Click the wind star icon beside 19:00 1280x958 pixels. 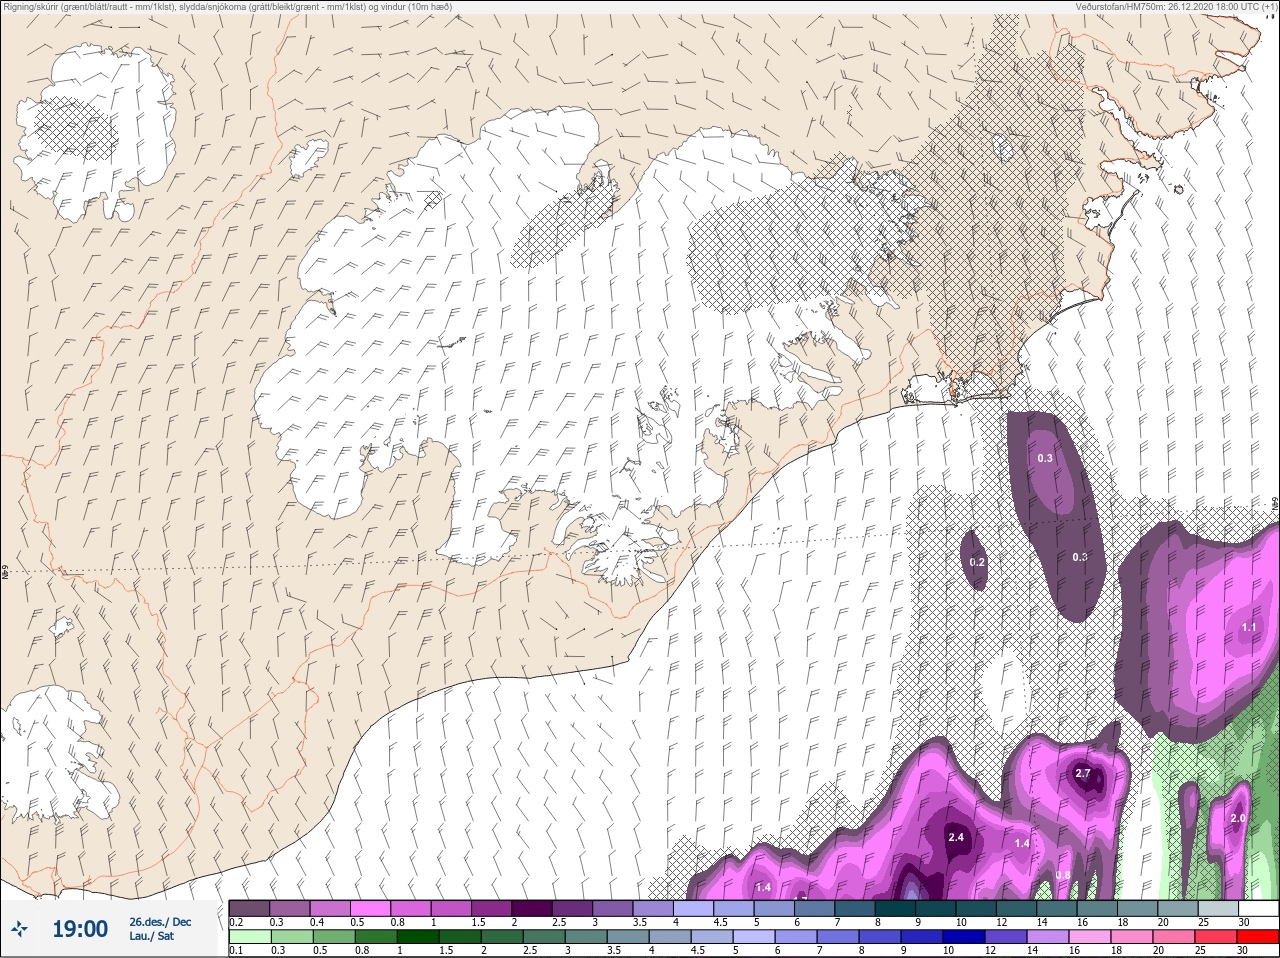tap(20, 930)
